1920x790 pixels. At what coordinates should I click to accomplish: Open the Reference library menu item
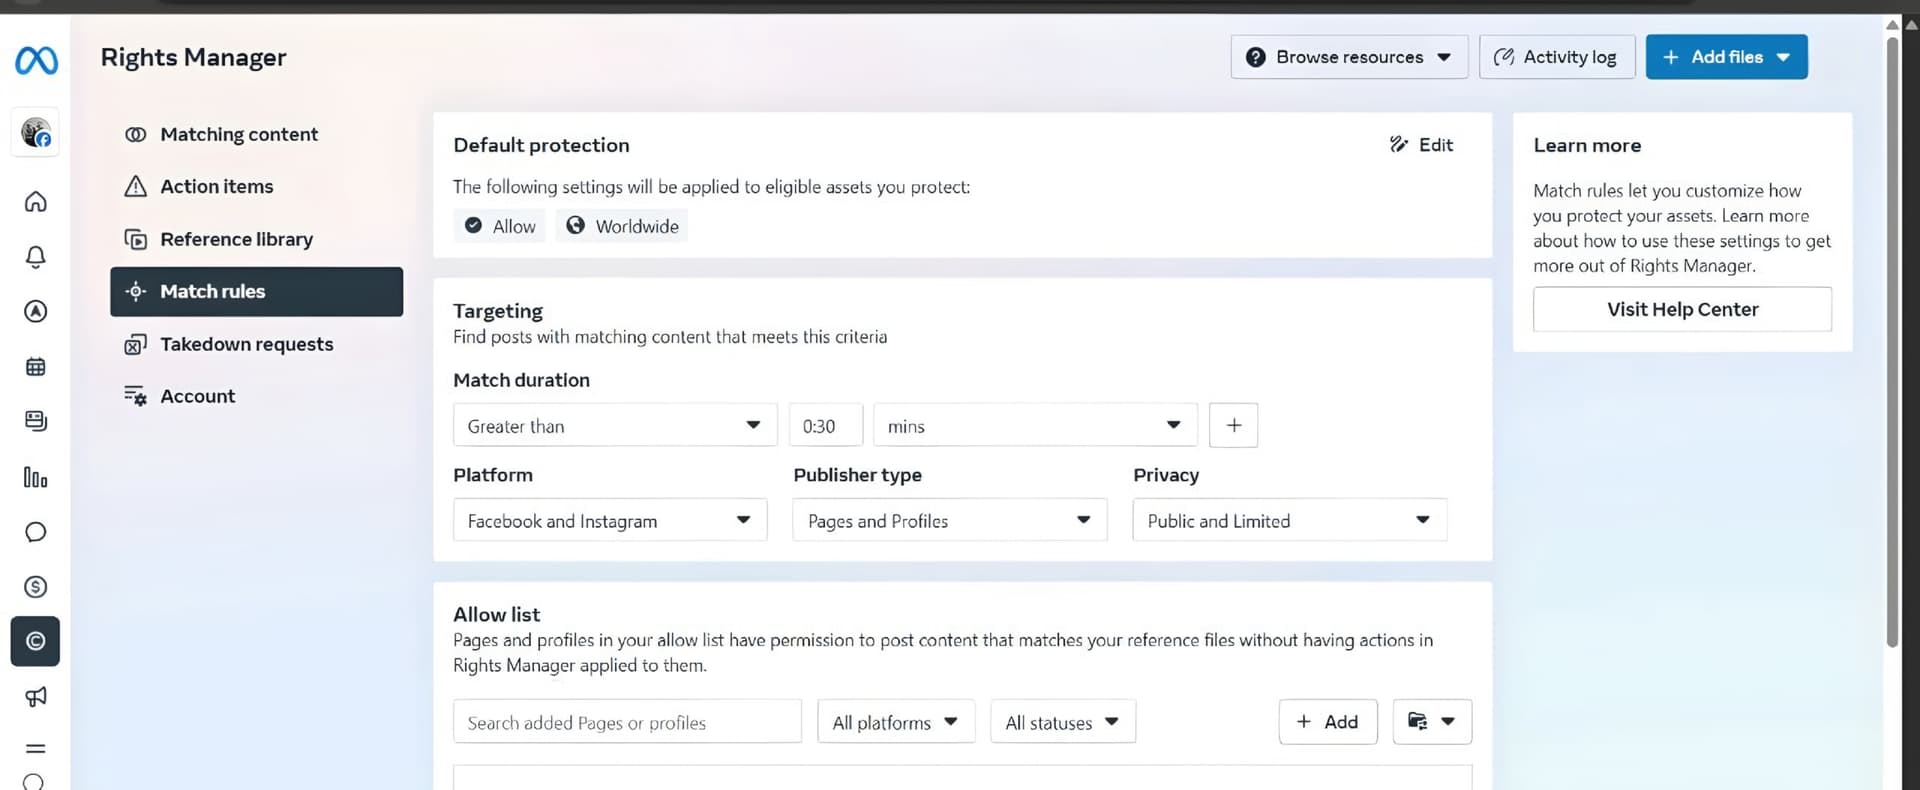pos(236,239)
